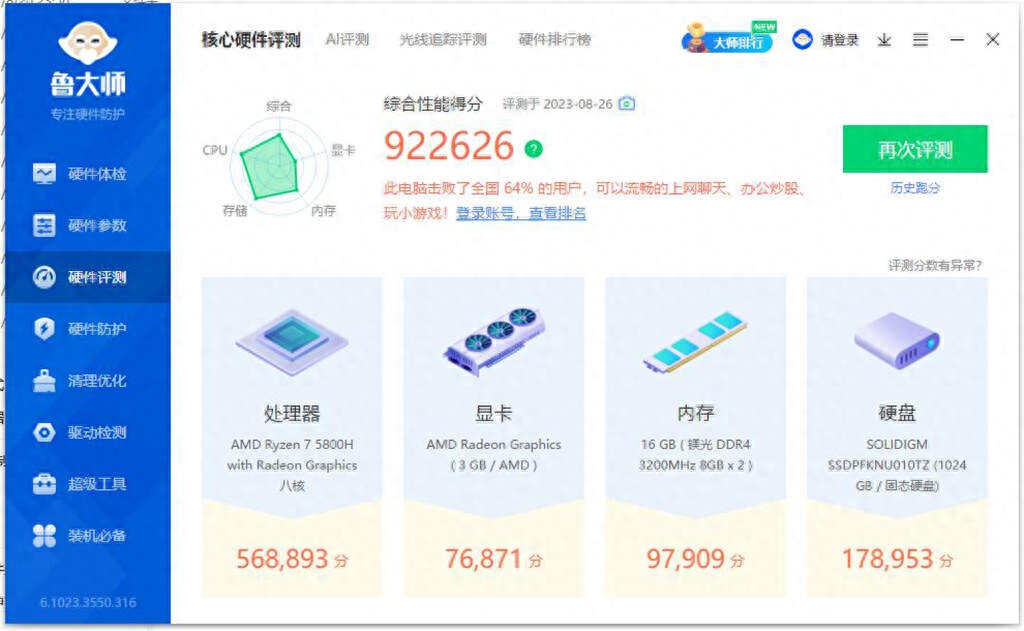Click 登录账号，查看排名 link

[520, 213]
